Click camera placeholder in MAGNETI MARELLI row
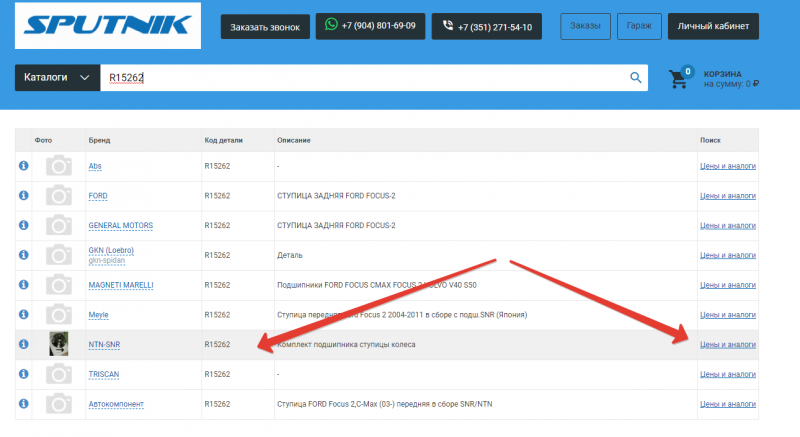Viewport: 800px width, 437px height. (x=59, y=285)
